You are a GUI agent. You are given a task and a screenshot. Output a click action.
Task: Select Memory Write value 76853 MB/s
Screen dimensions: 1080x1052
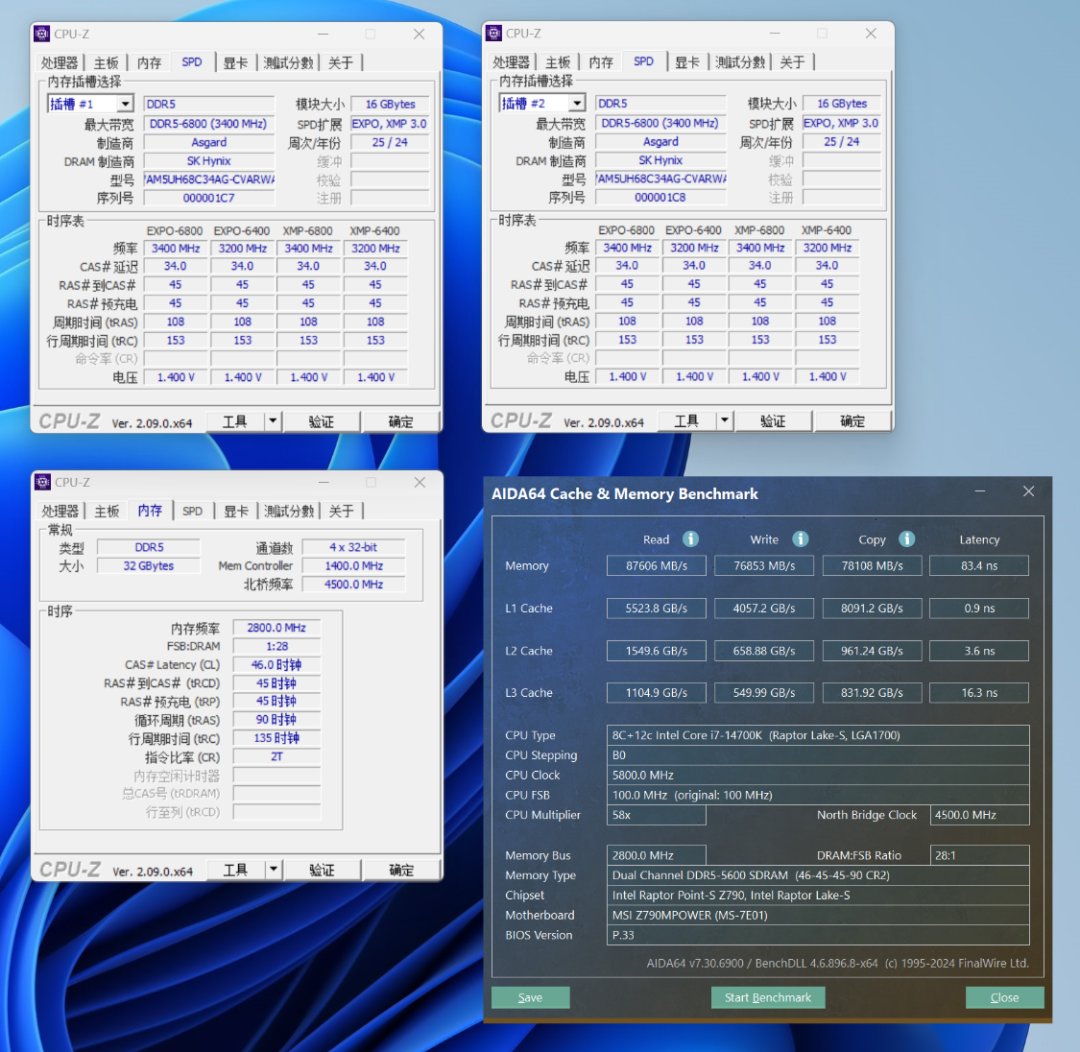point(764,566)
